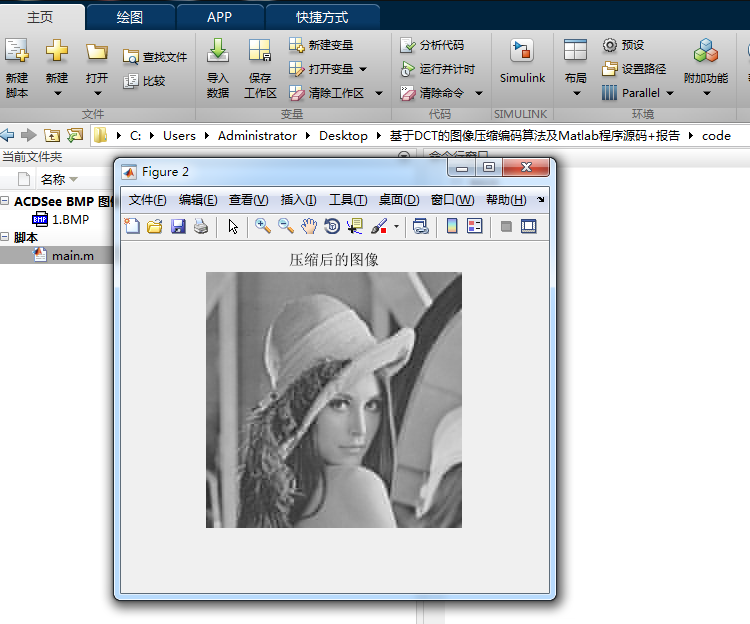Click New Variable (新建变量)
Viewport: 750px width, 624px height.
[x=321, y=45]
